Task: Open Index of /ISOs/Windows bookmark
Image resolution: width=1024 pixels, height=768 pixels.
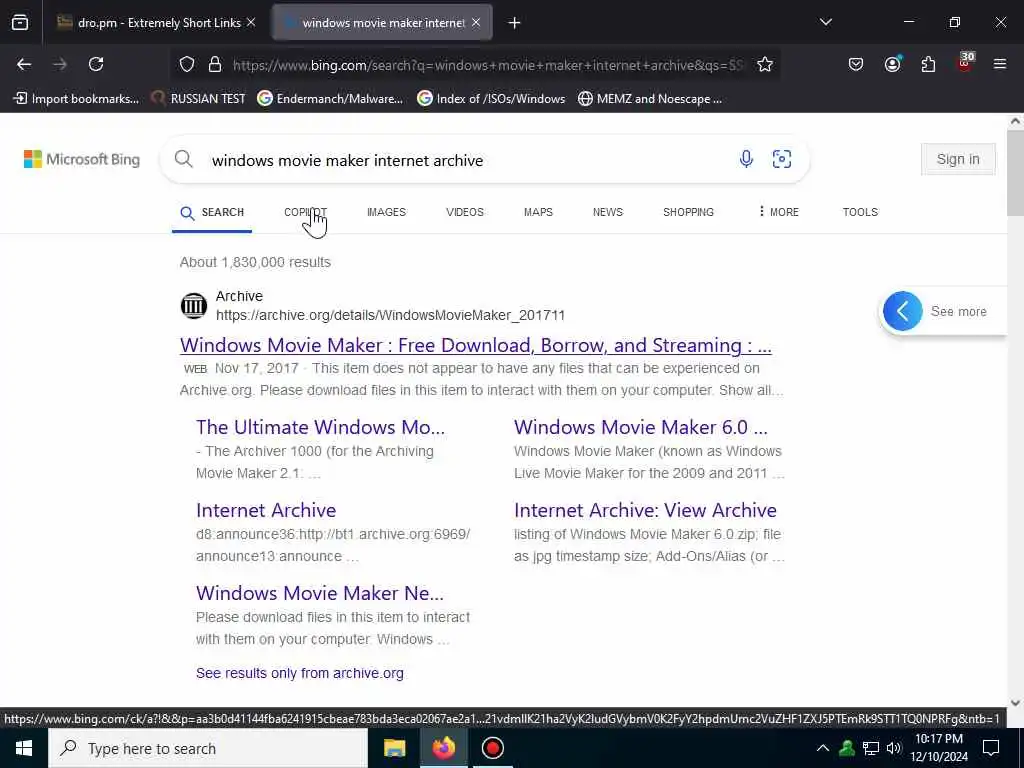Action: (x=491, y=99)
